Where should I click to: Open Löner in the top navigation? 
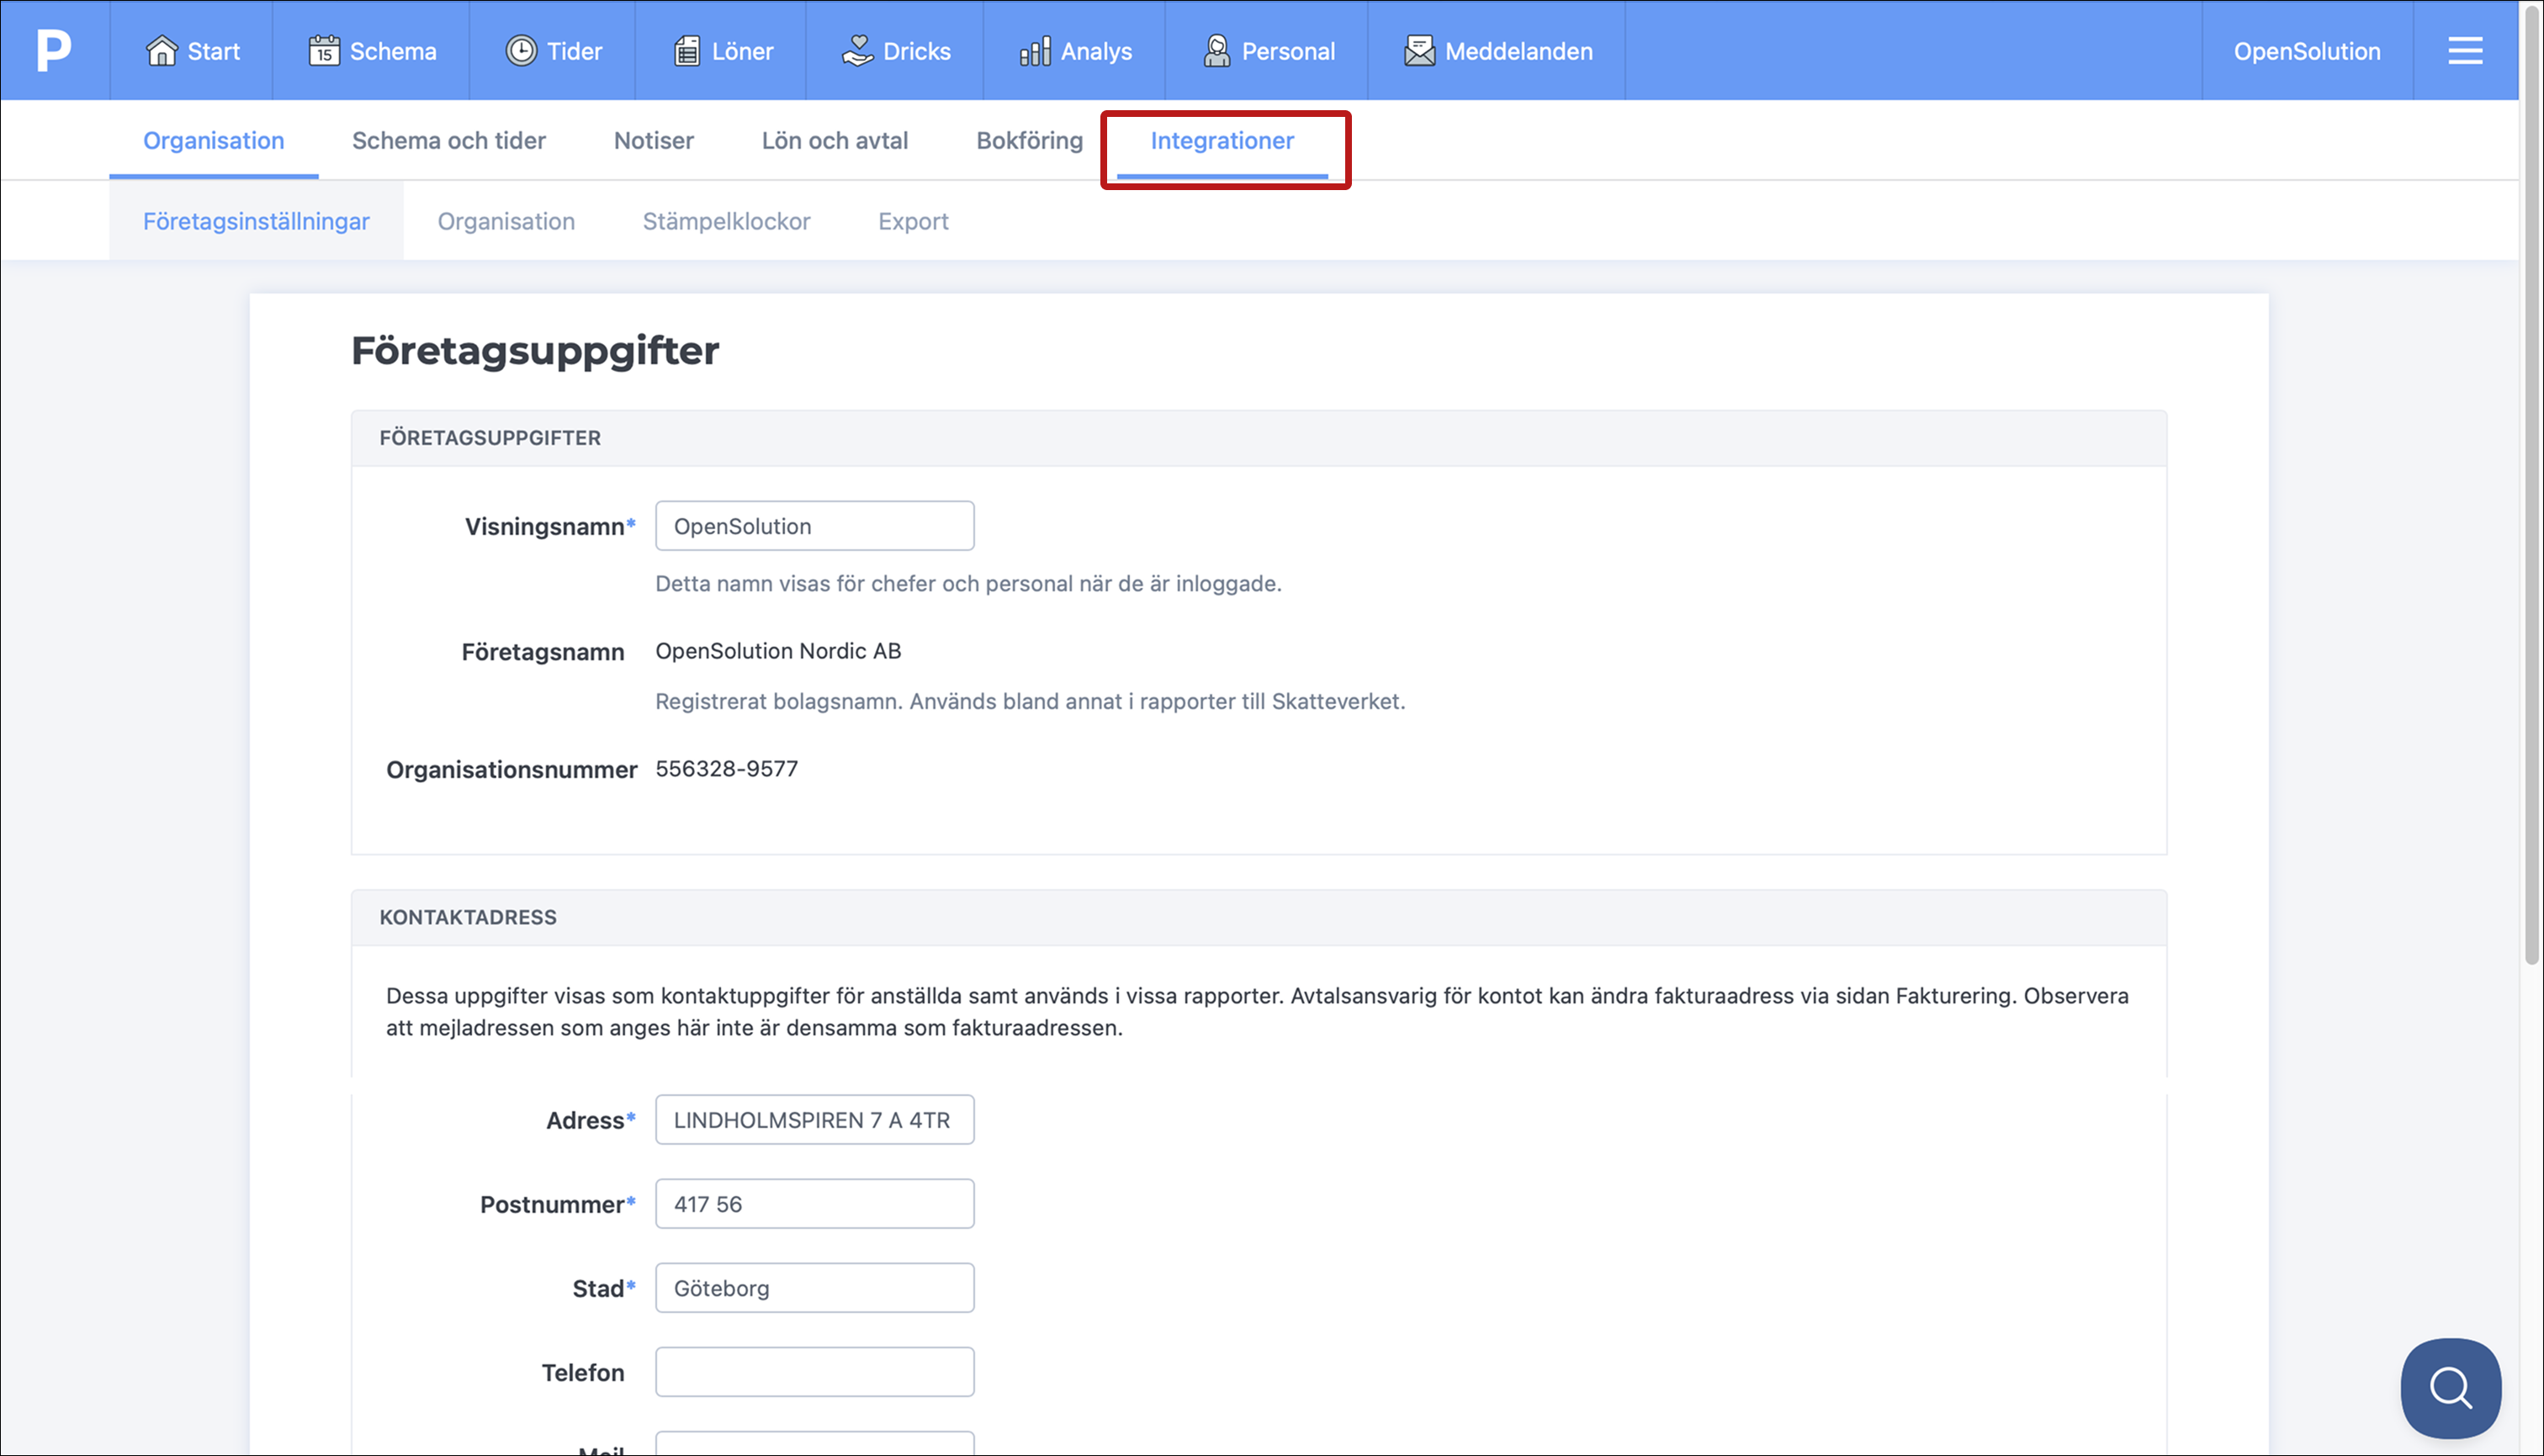pos(722,51)
